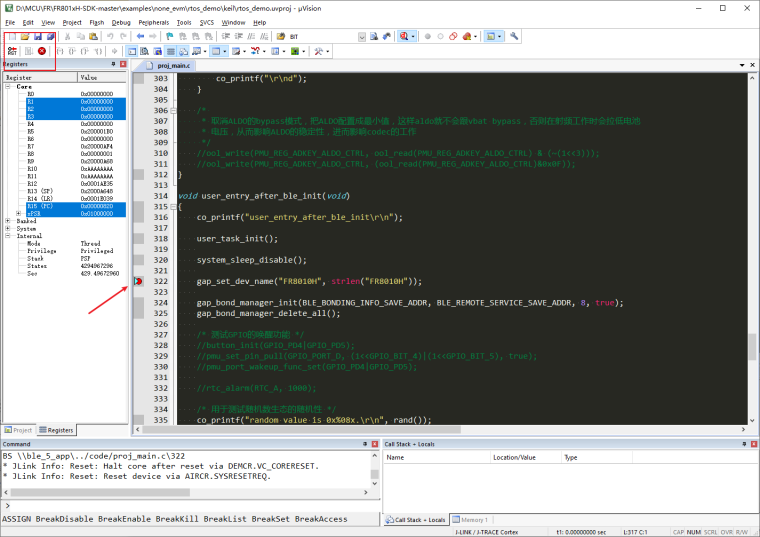Insert a bookmark with flag icon
The width and height of the screenshot is (760, 537).
click(170, 36)
